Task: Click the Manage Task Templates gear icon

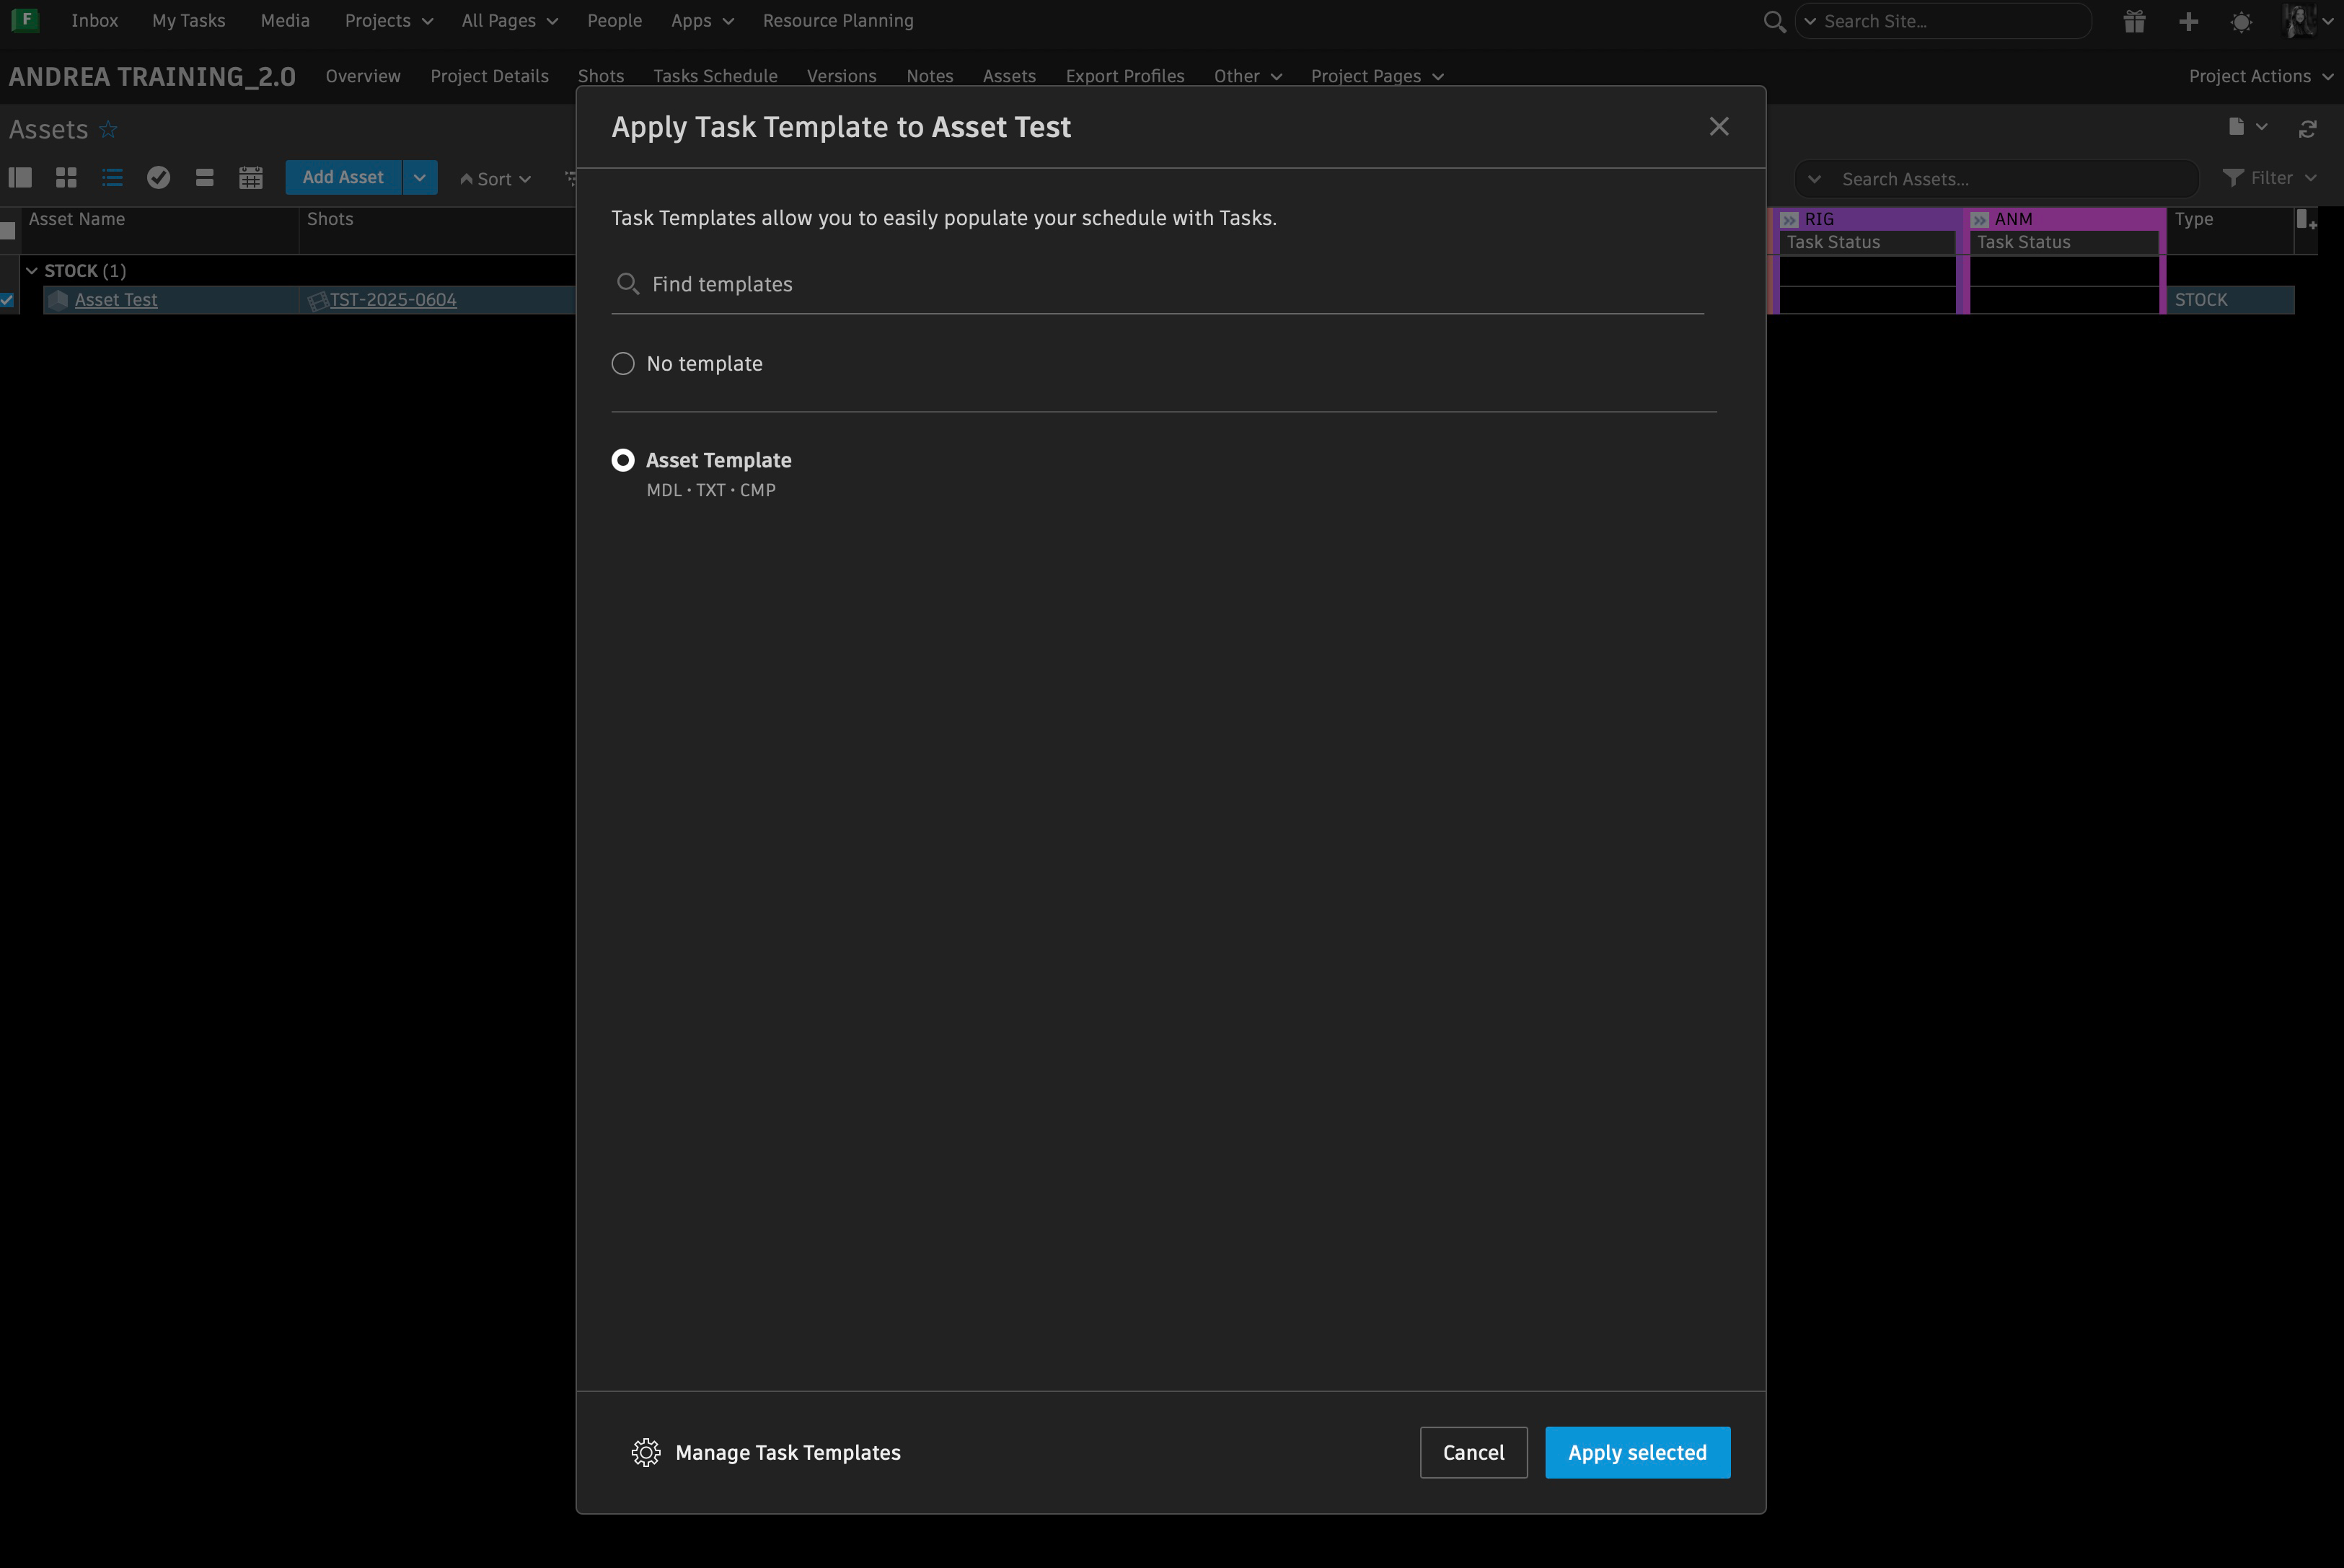Action: [646, 1452]
